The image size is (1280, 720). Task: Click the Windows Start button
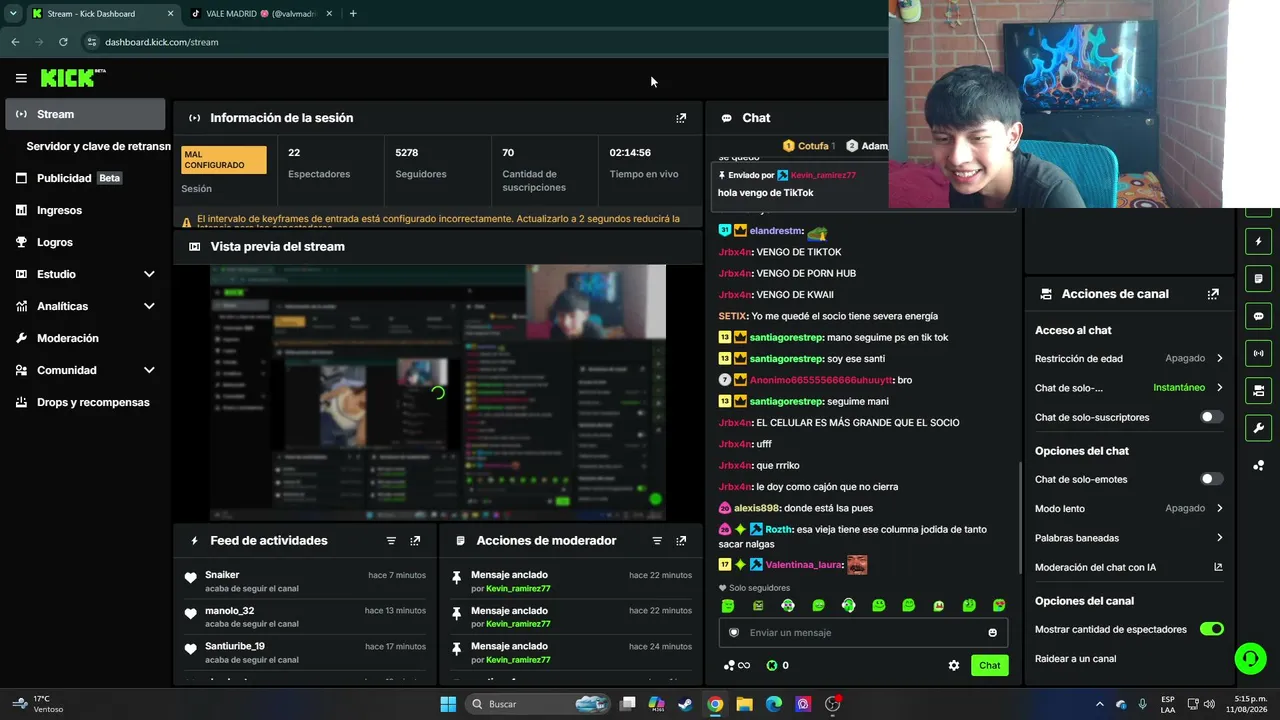click(448, 704)
